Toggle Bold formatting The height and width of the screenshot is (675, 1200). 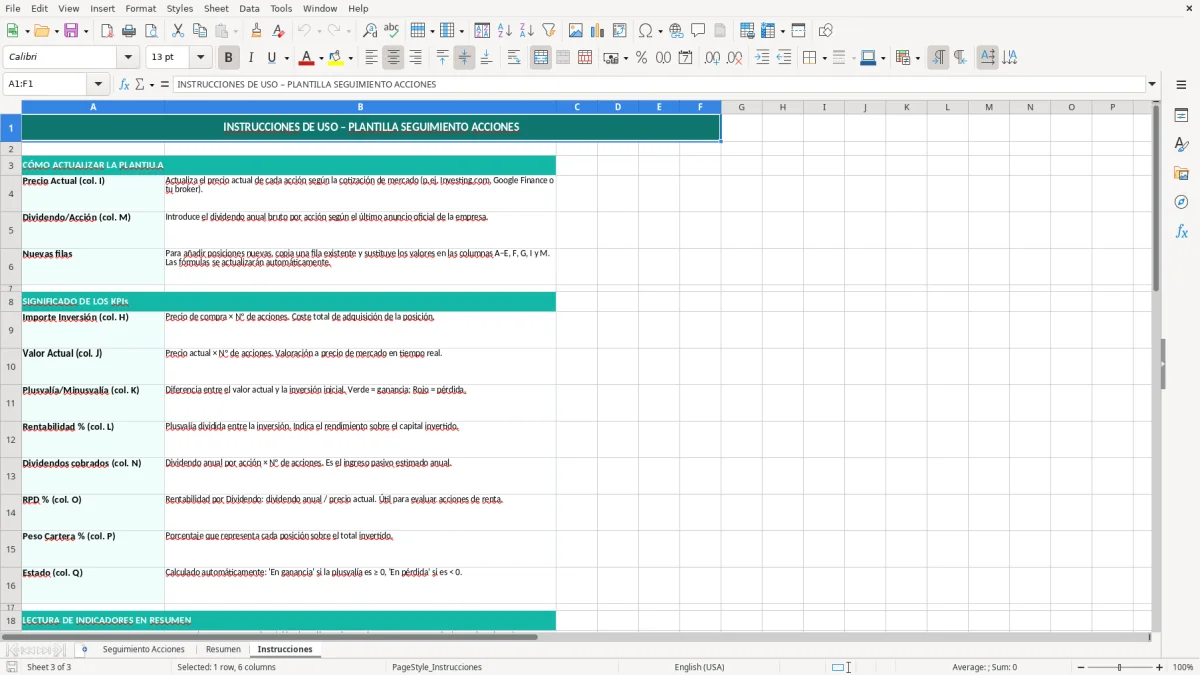pos(229,58)
